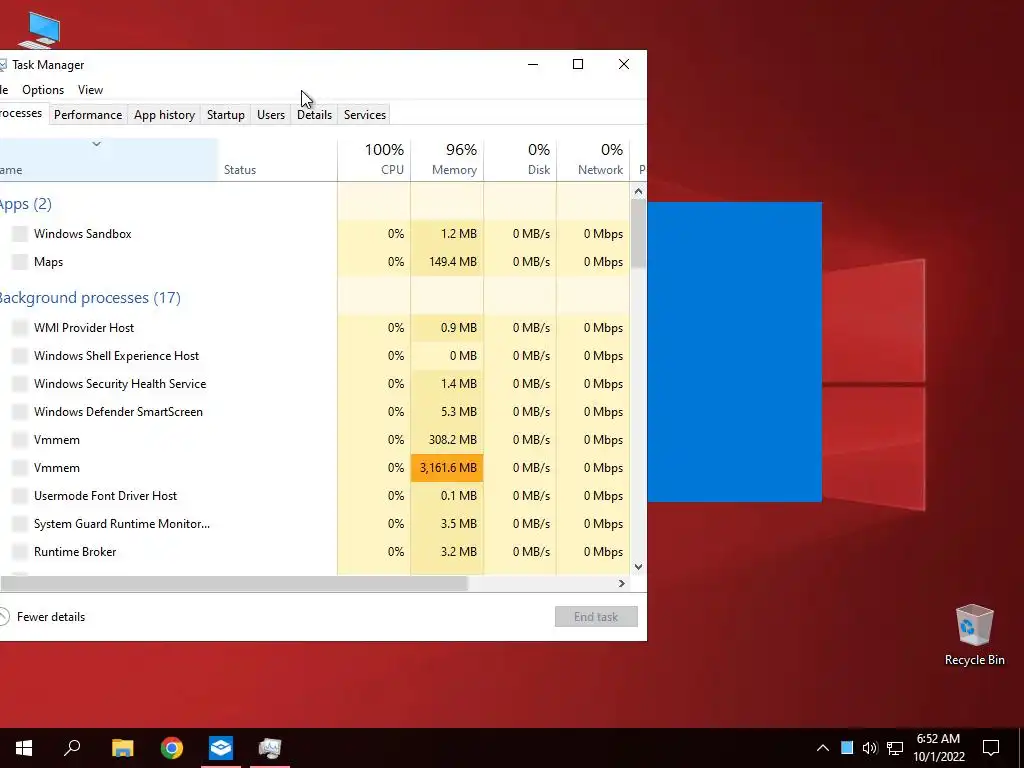1024x768 pixels.
Task: Click the Apps (2) group header
Action: click(x=25, y=204)
